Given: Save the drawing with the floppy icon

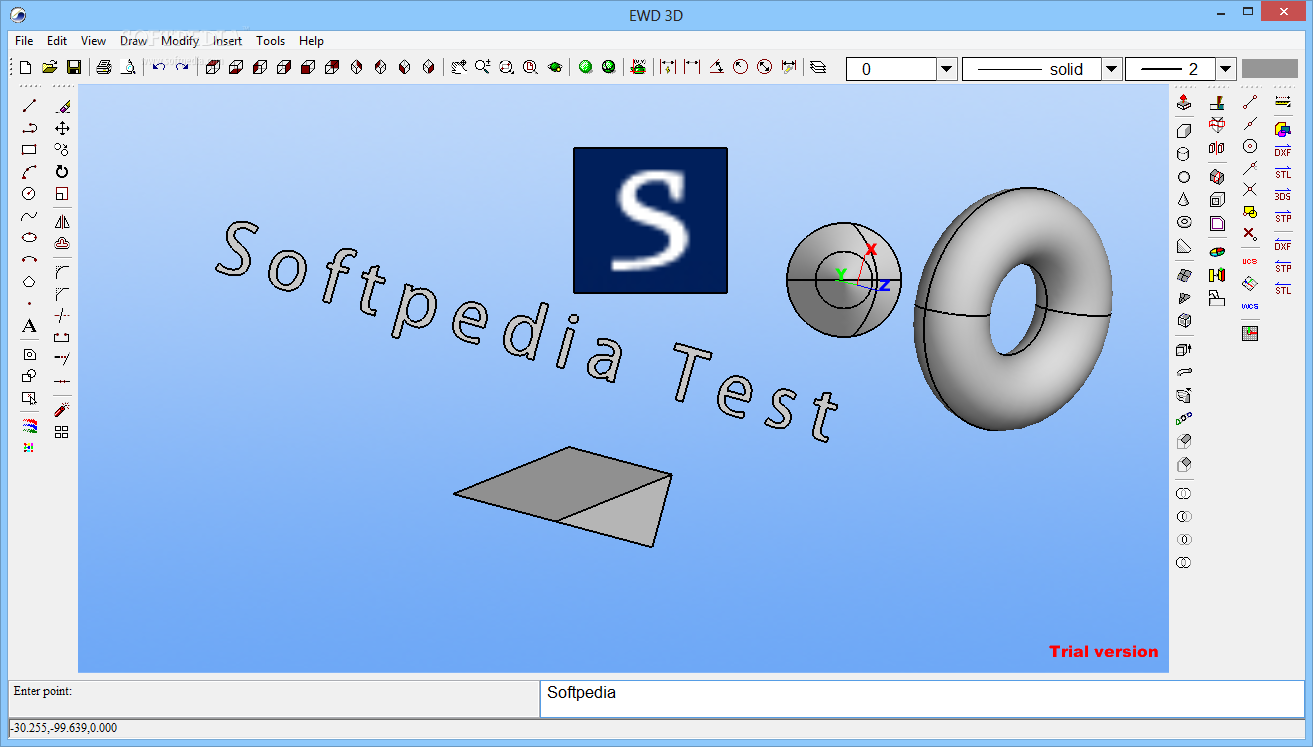Looking at the screenshot, I should click(x=73, y=67).
